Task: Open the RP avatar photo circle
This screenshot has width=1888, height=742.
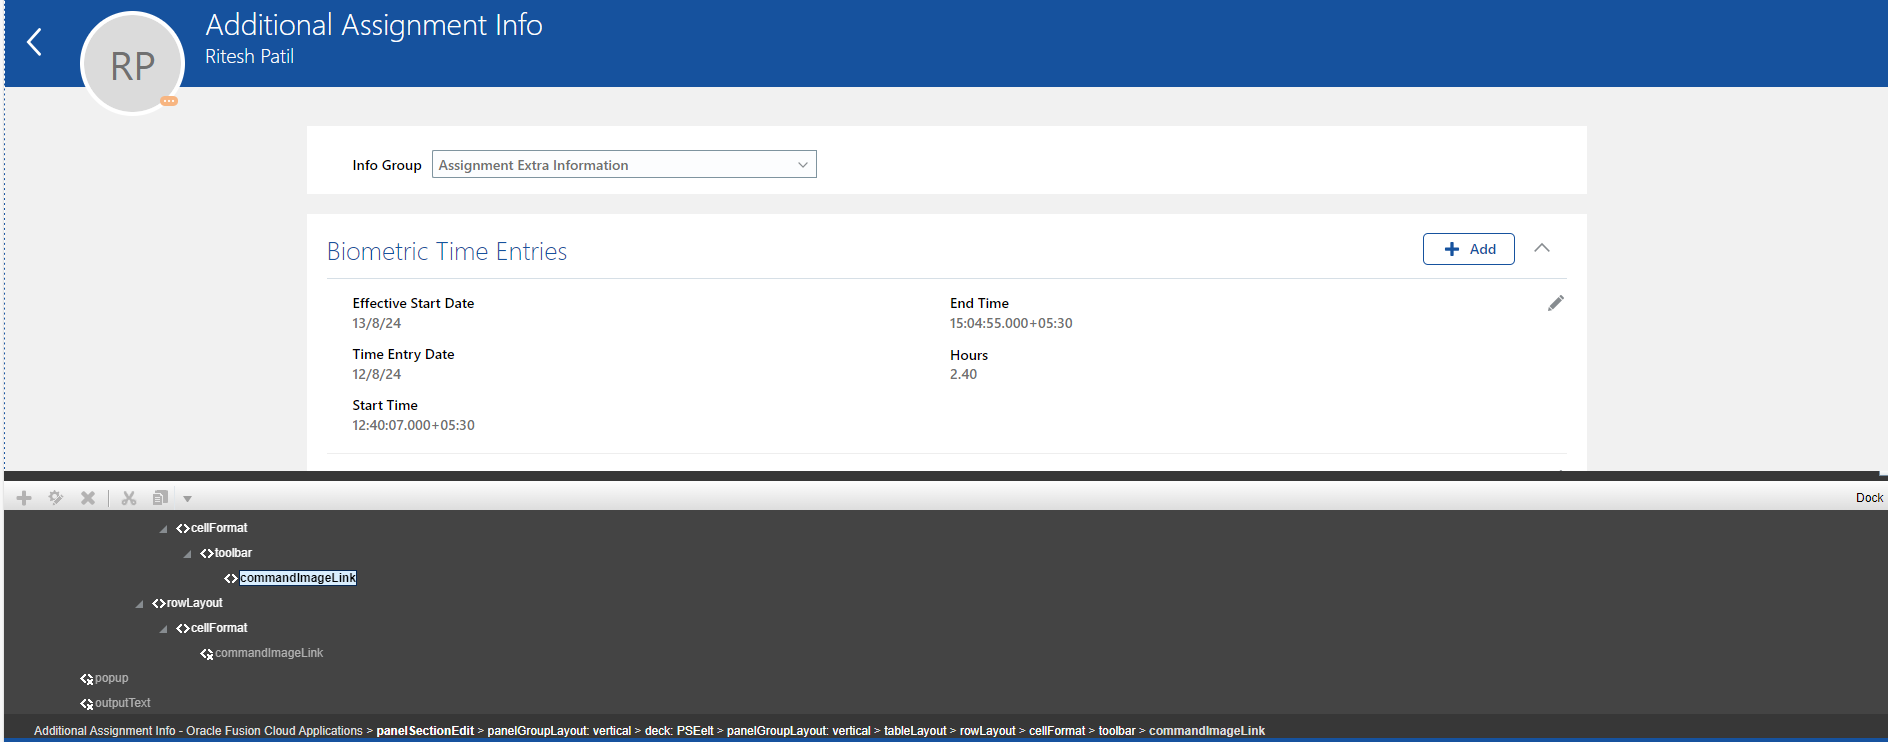Action: point(132,64)
